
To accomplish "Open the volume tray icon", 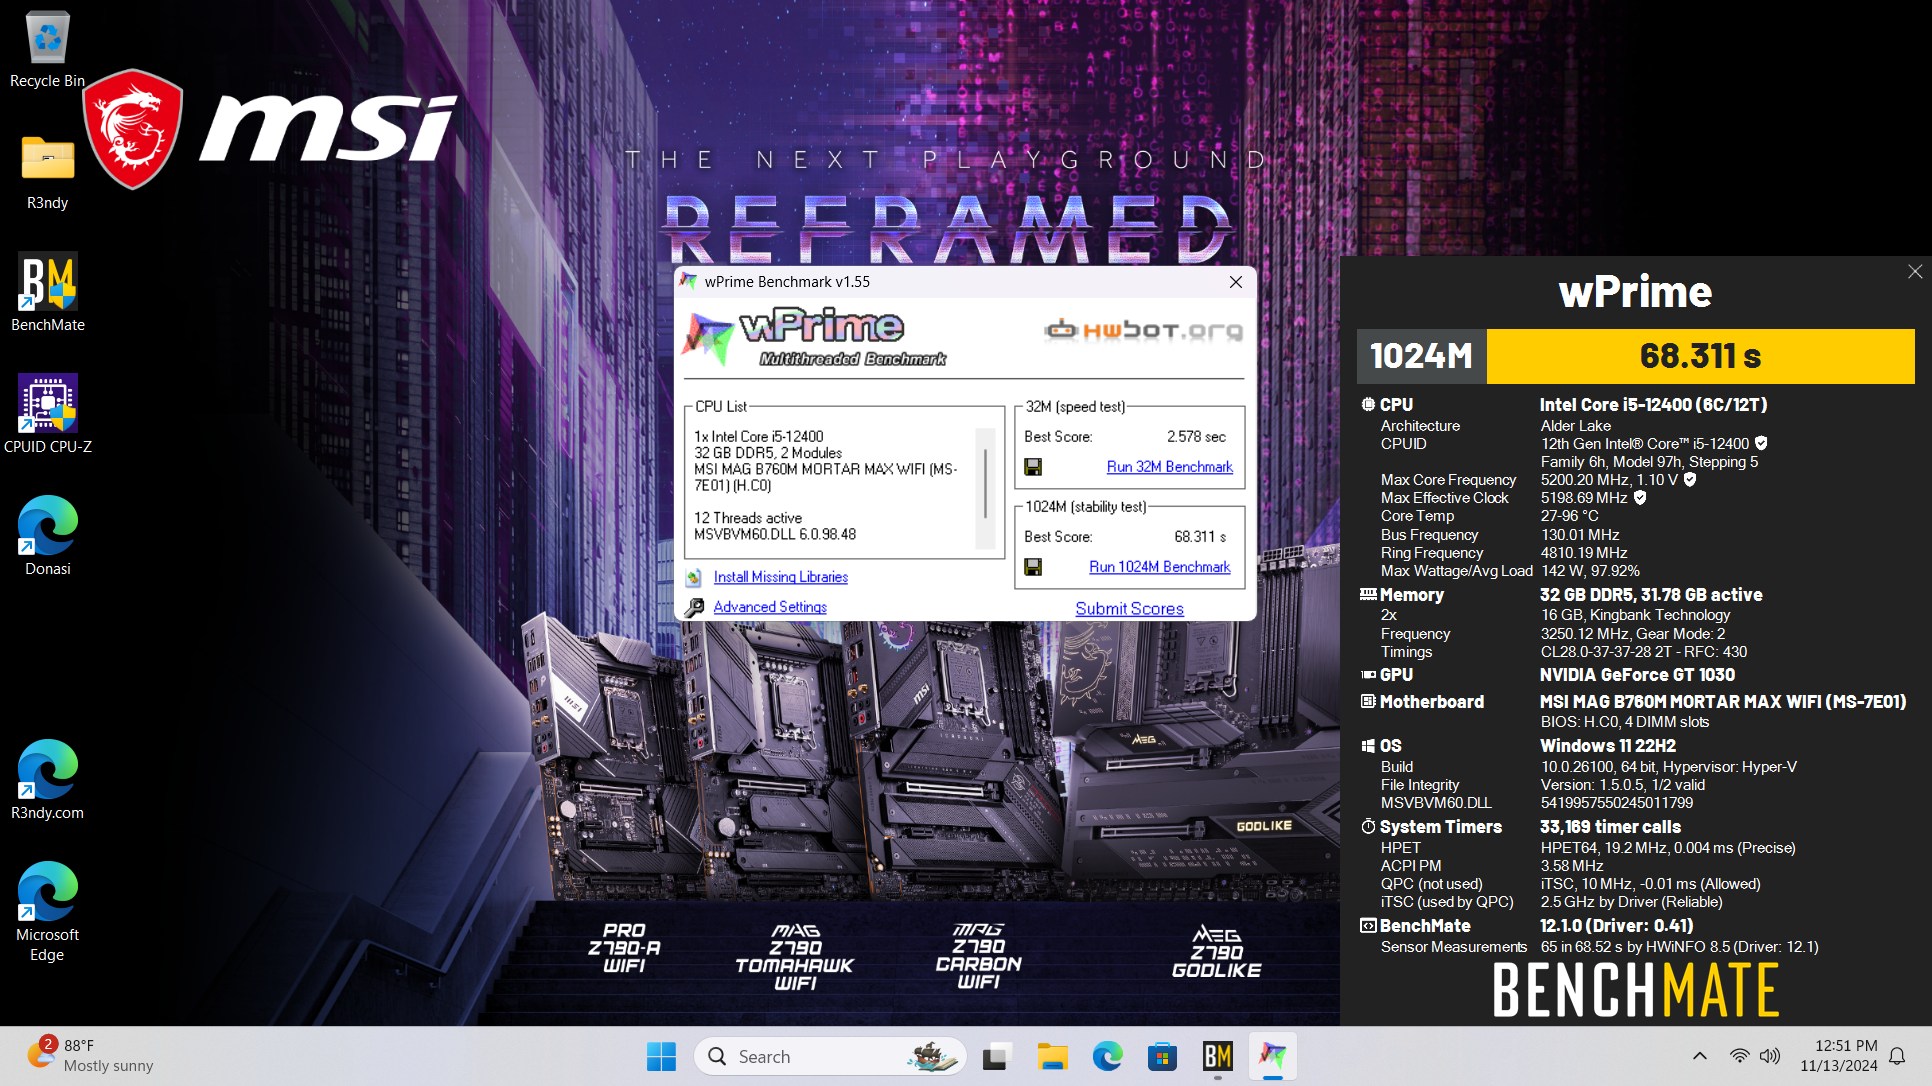I will (1770, 1056).
